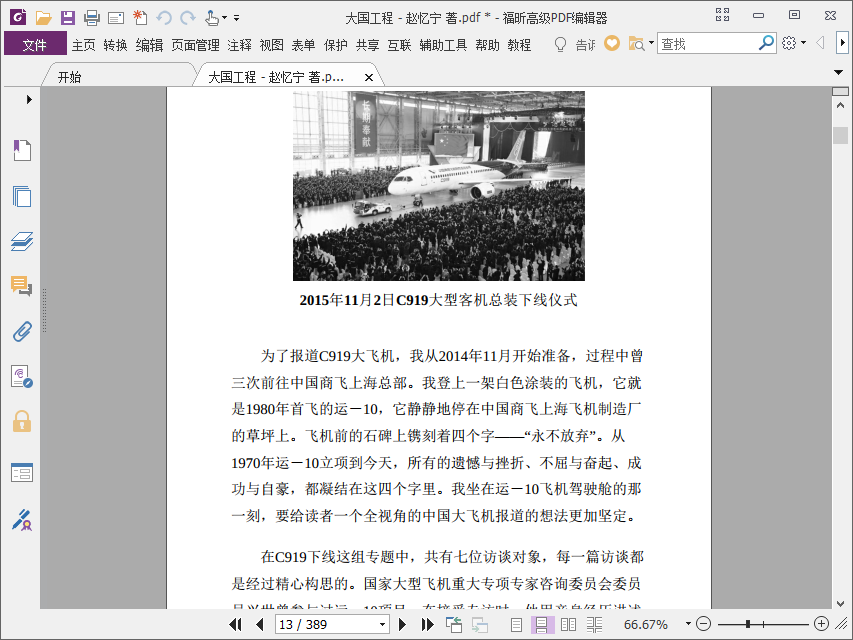Switch to continuous facing view mode
Viewport: 853px width, 640px height.
pos(595,625)
